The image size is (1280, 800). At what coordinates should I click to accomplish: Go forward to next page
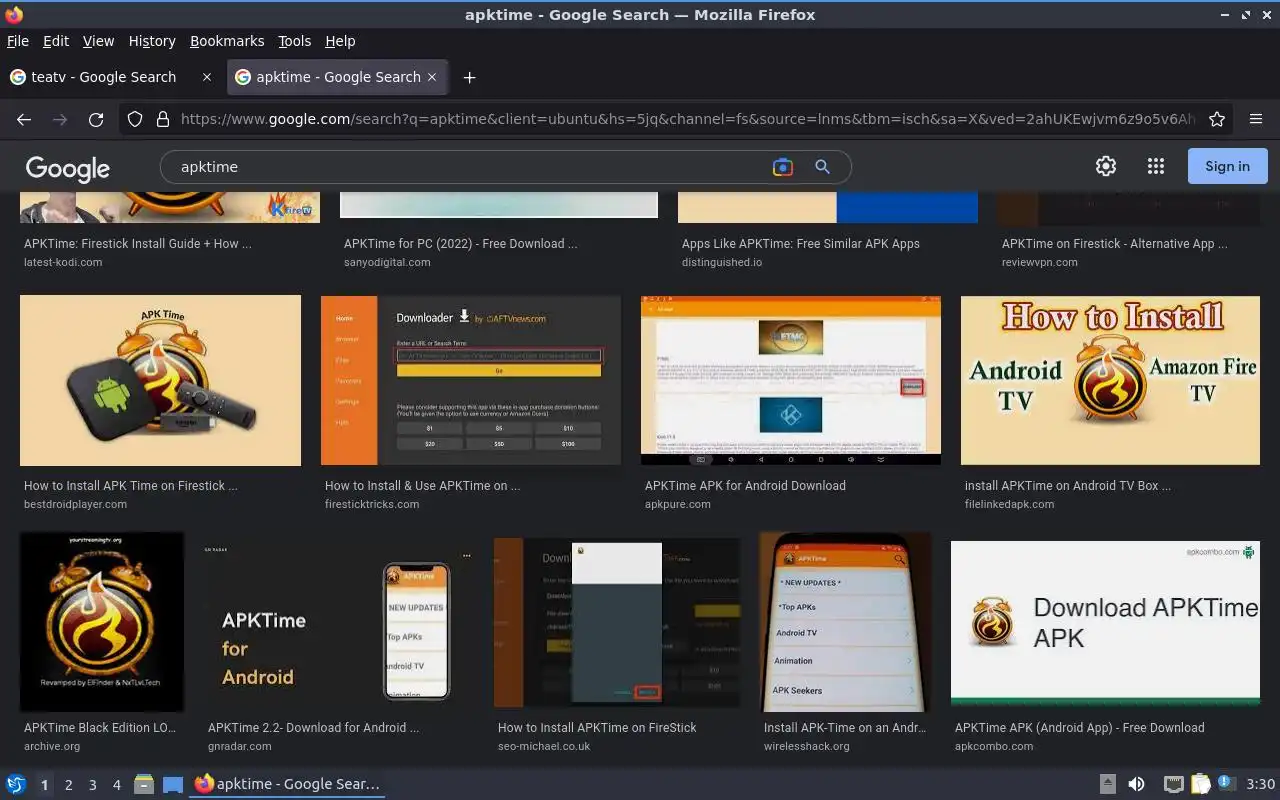(x=60, y=119)
